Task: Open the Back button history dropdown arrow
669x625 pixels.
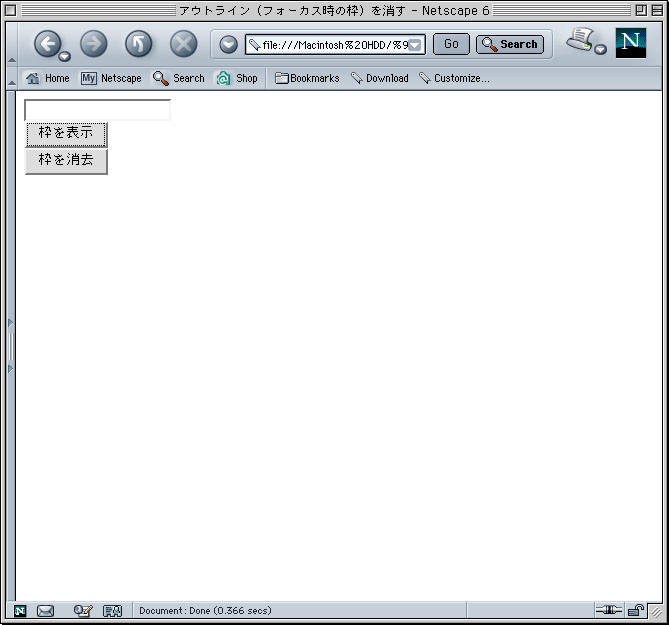Action: [x=65, y=56]
